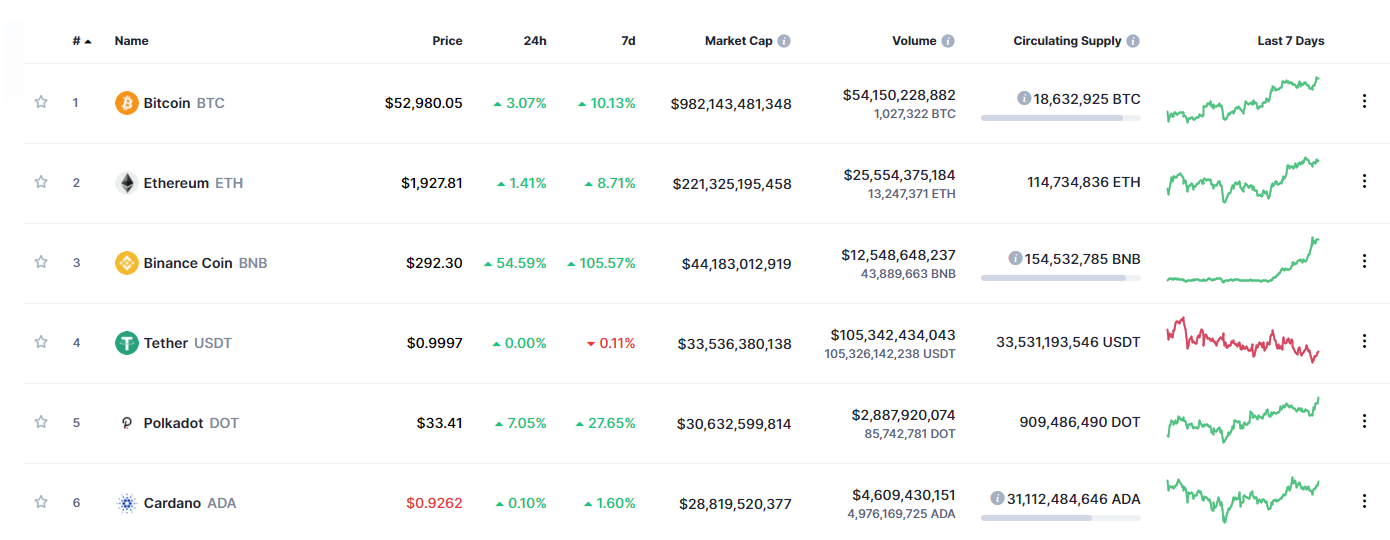This screenshot has width=1390, height=540.
Task: Open Binance Coin 7-day sparkline chart
Action: point(1243,260)
